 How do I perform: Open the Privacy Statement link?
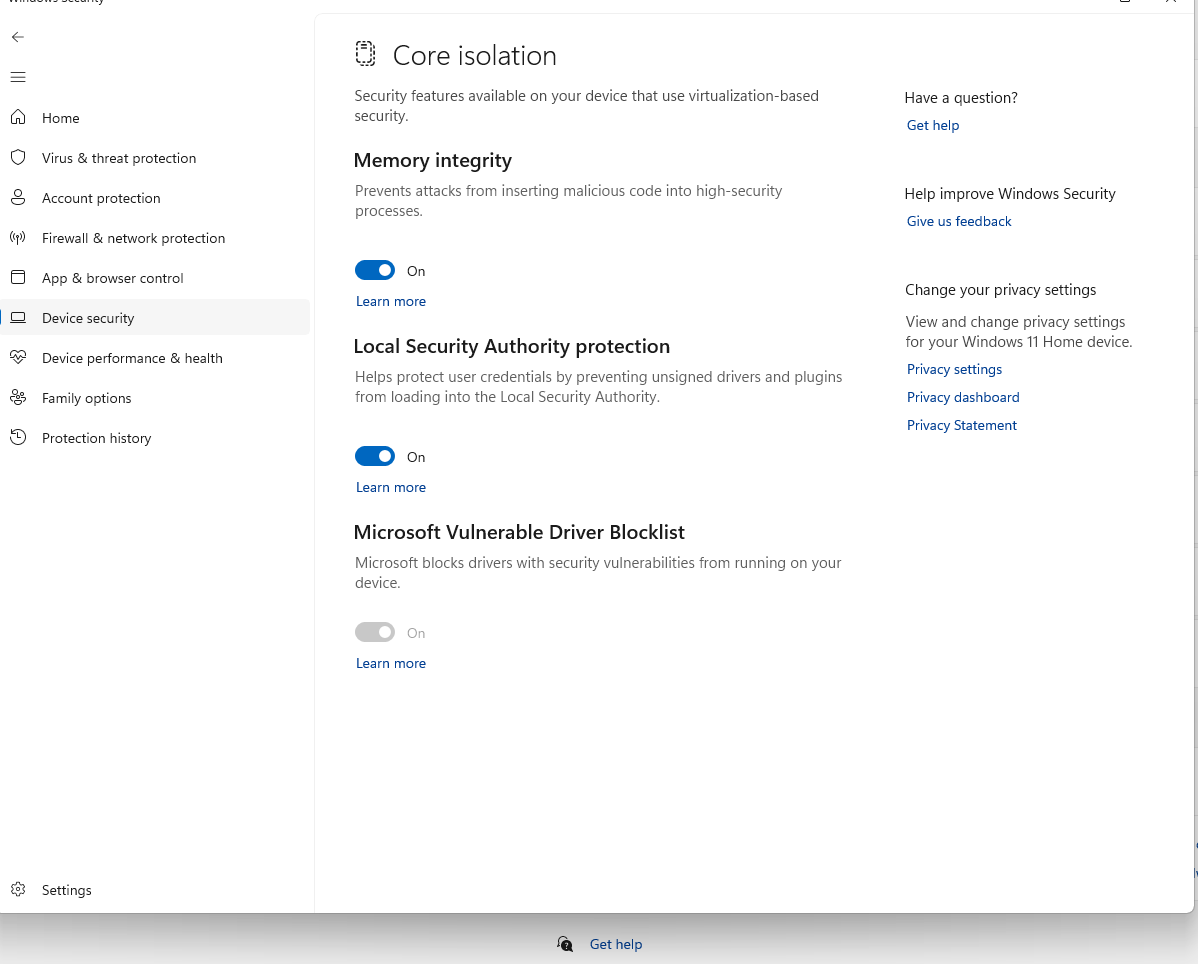pos(962,425)
